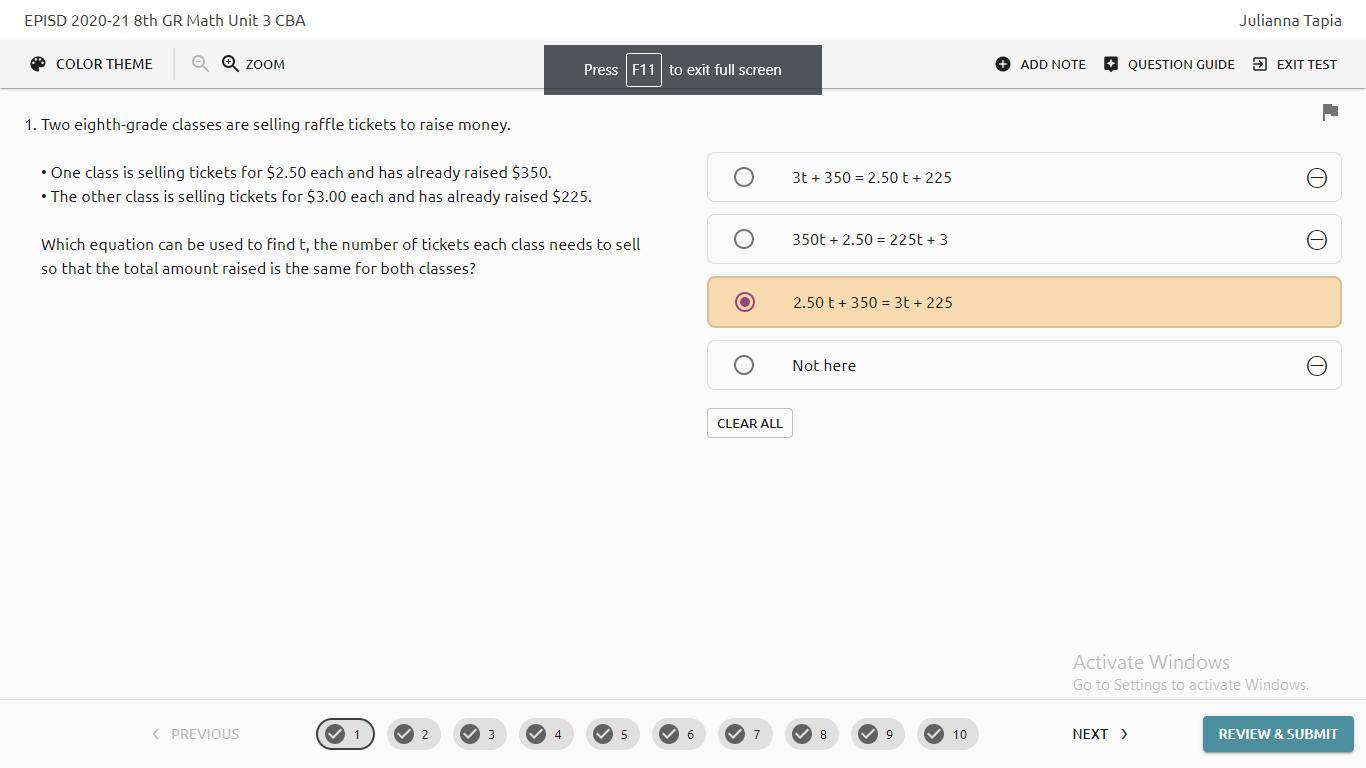Advance with the Next arrow
The width and height of the screenshot is (1366, 768).
(x=1100, y=734)
